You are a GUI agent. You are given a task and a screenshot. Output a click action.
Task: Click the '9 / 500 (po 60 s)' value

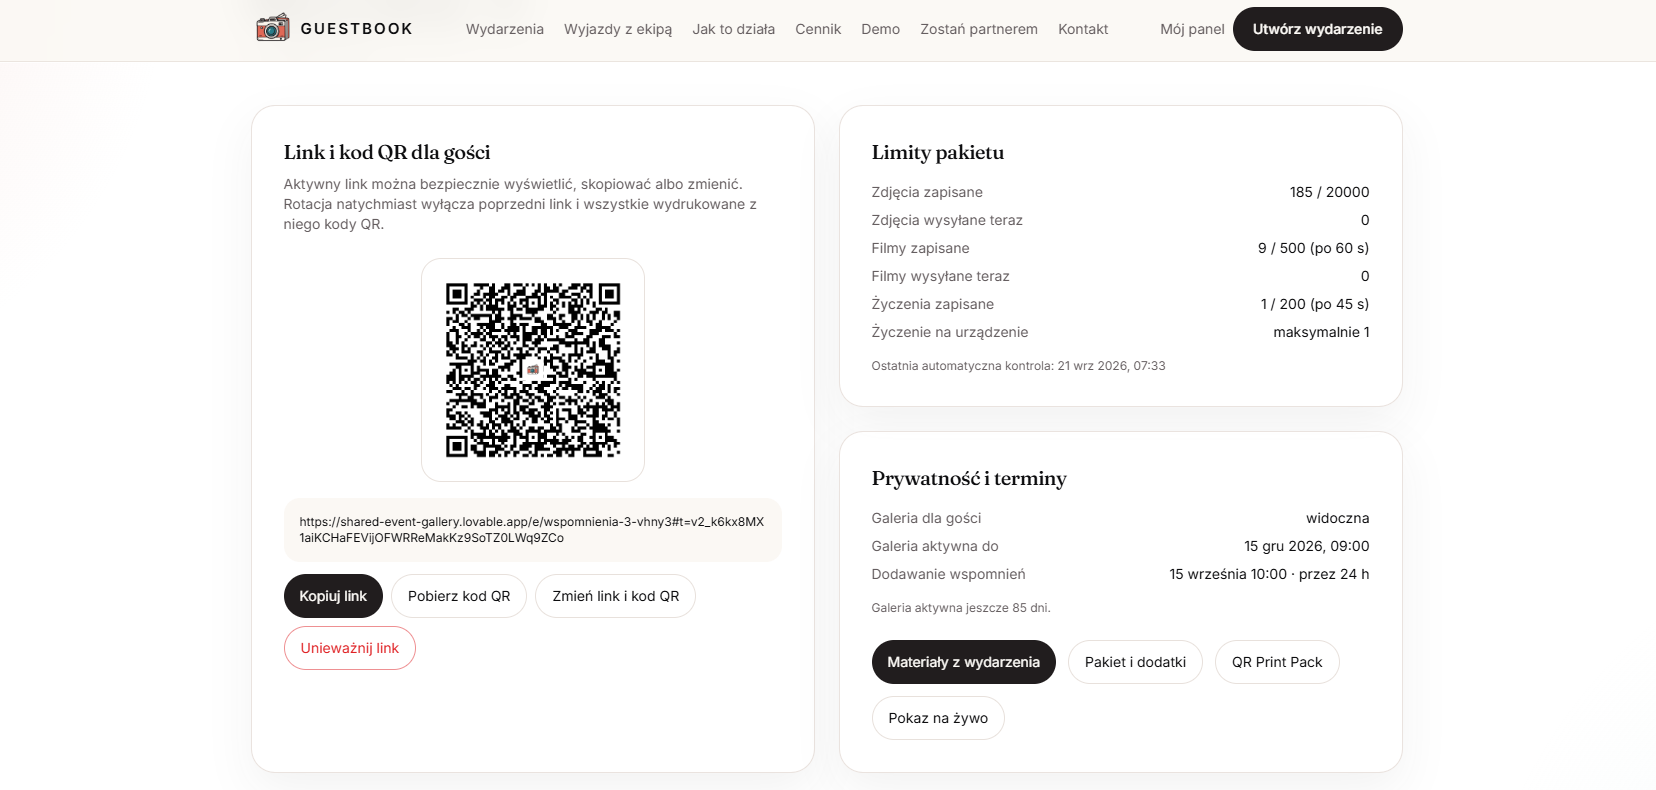(x=1314, y=248)
